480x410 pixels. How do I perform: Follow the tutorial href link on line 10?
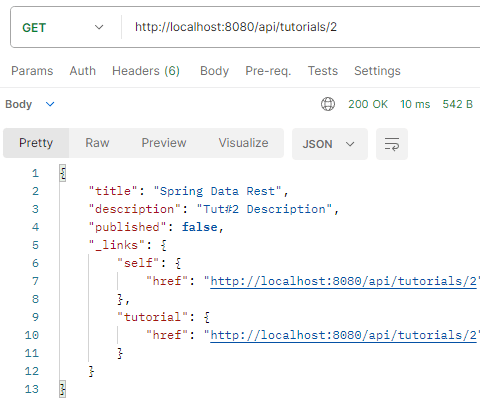(x=343, y=335)
